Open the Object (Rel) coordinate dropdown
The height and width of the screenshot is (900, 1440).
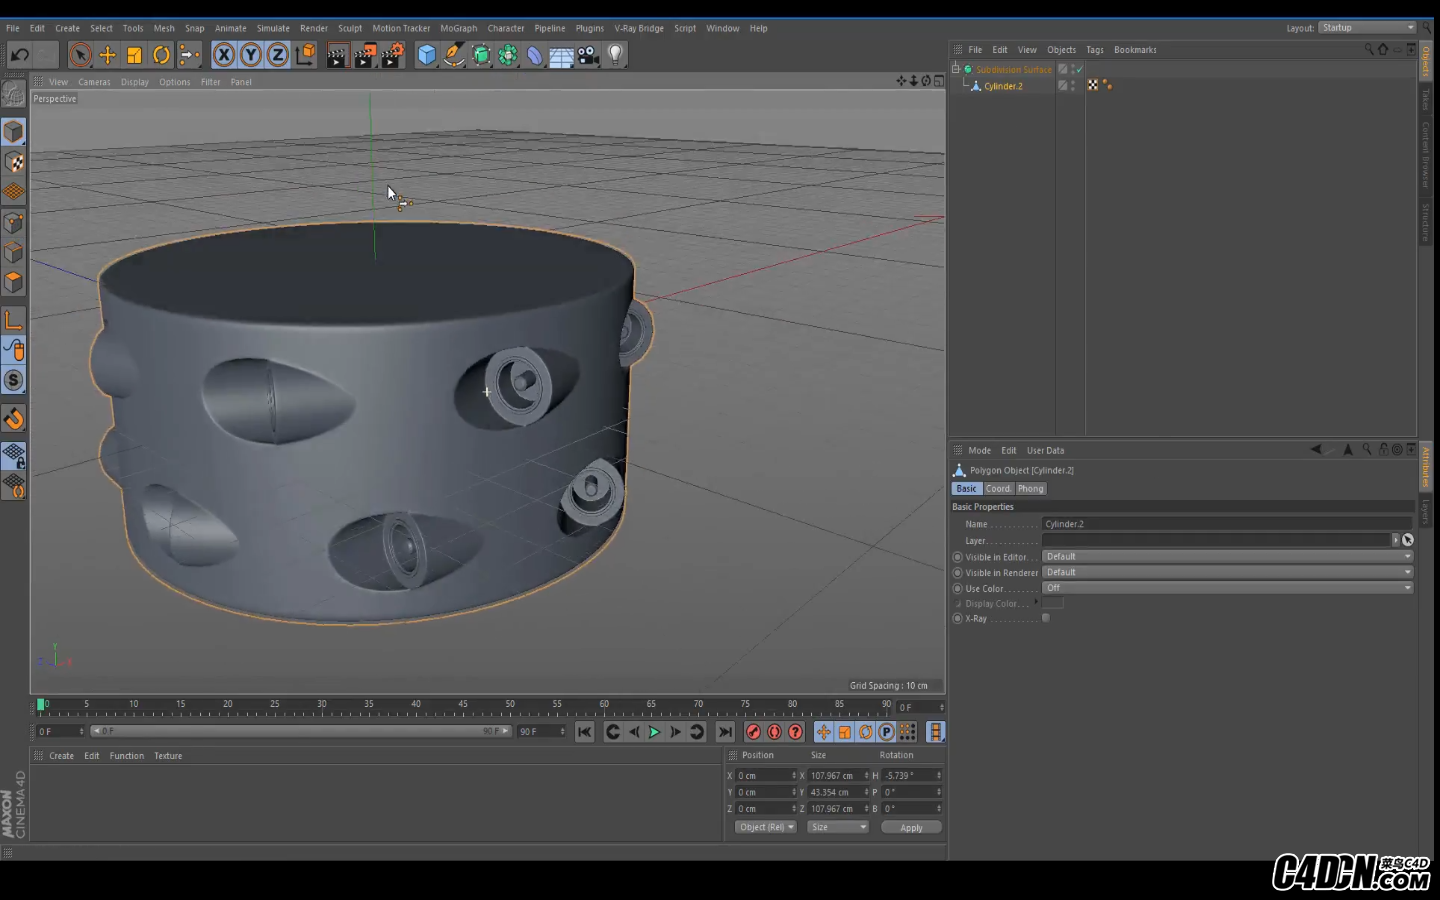[x=766, y=827]
